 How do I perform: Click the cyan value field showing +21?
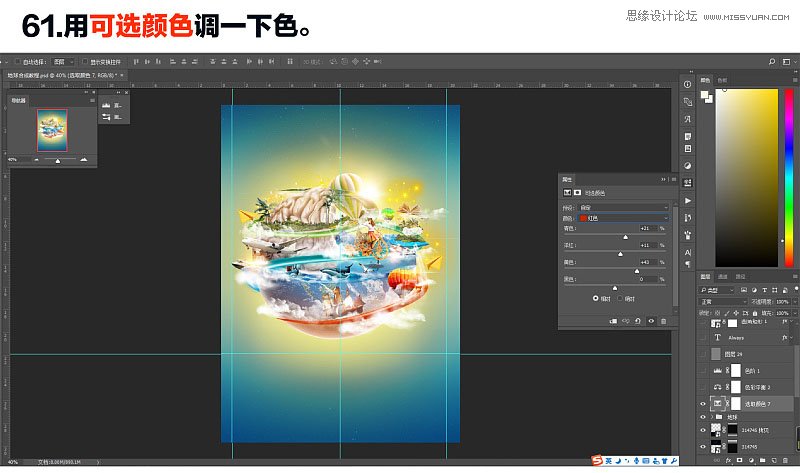tap(646, 228)
